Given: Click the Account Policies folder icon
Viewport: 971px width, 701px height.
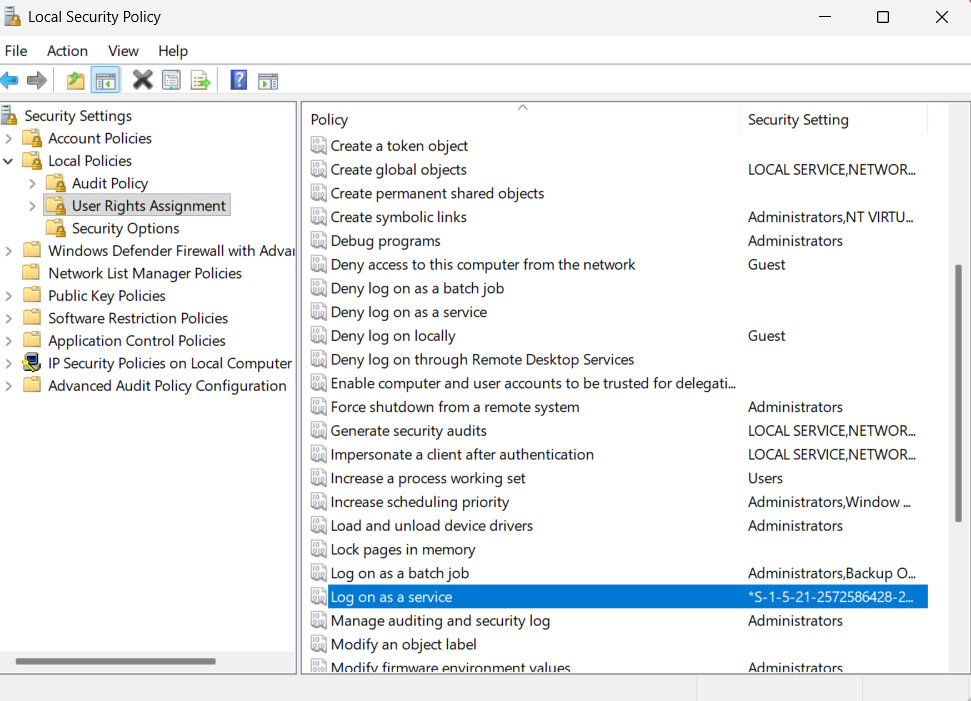Looking at the screenshot, I should pos(32,138).
